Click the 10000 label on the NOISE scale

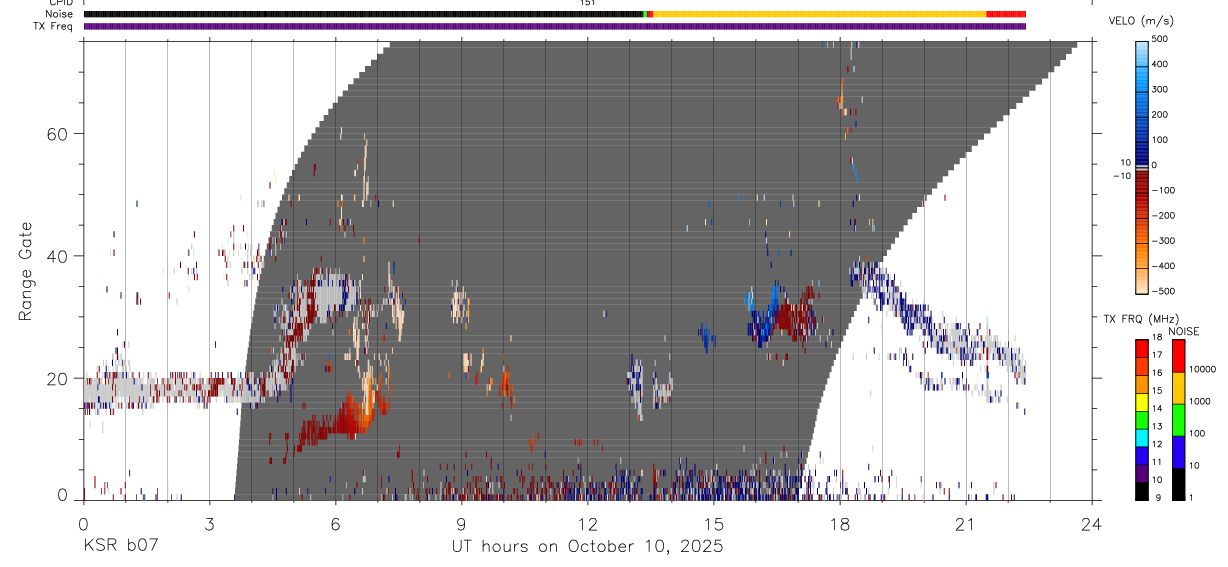point(1203,369)
